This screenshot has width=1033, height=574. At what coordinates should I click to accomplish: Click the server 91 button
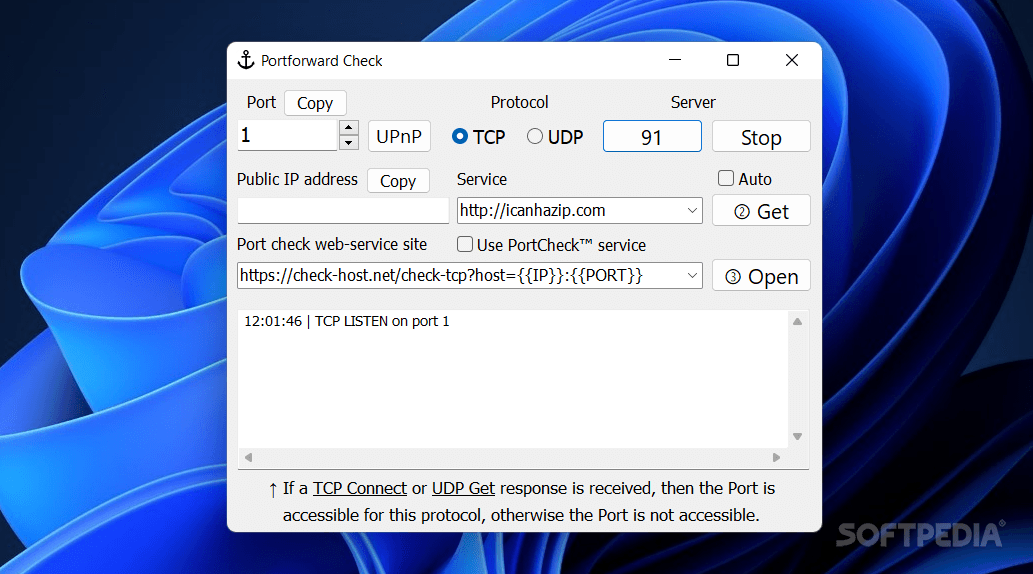652,136
